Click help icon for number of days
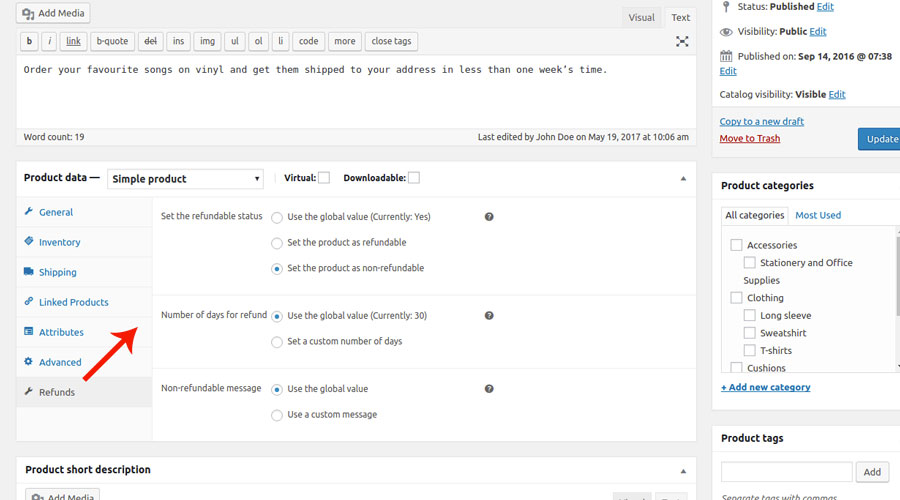Viewport: 900px width, 500px height. pyautogui.click(x=489, y=315)
